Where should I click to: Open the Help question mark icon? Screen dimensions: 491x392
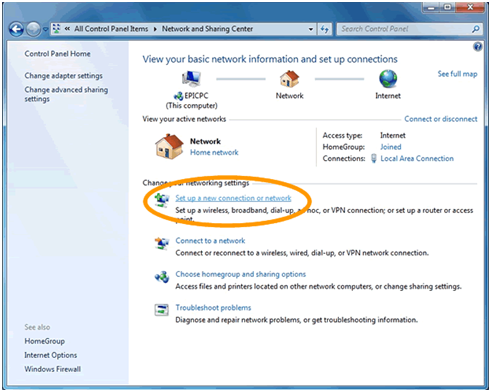point(478,47)
